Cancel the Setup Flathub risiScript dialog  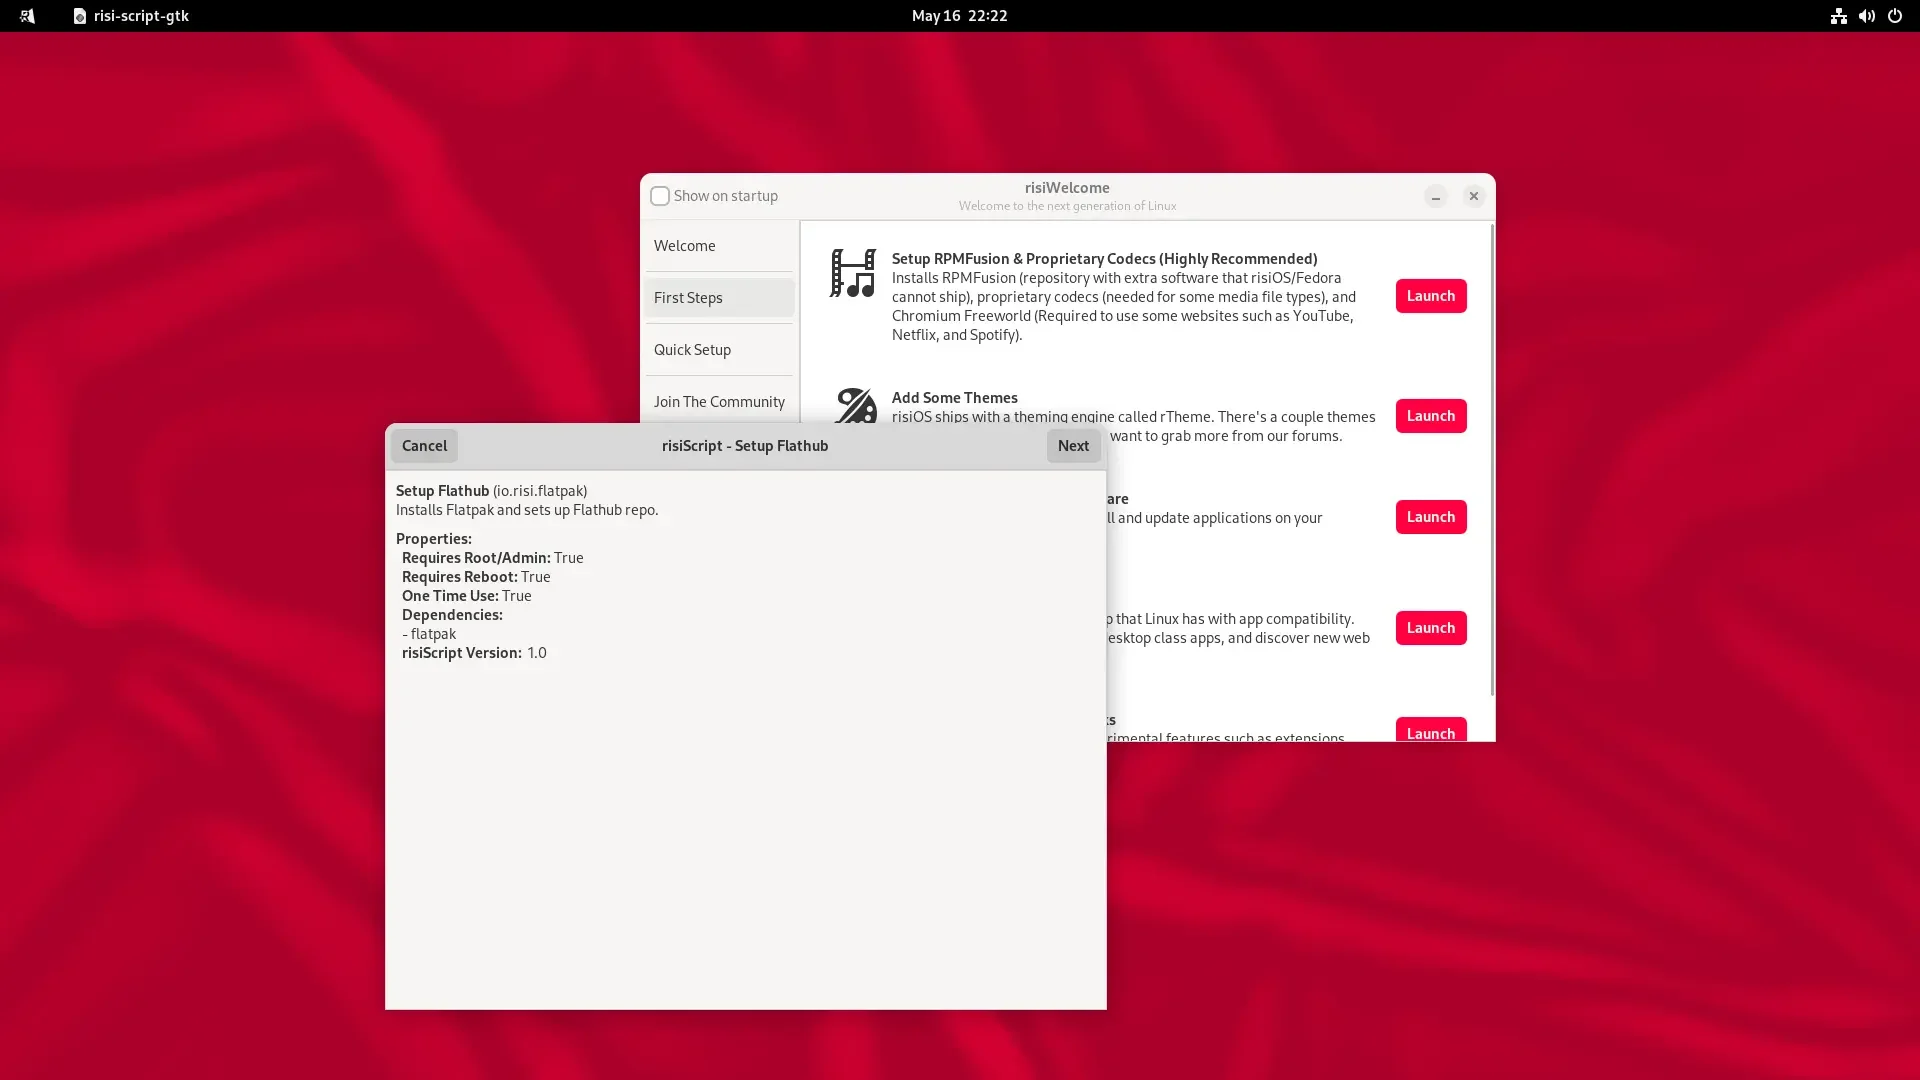[x=424, y=446]
